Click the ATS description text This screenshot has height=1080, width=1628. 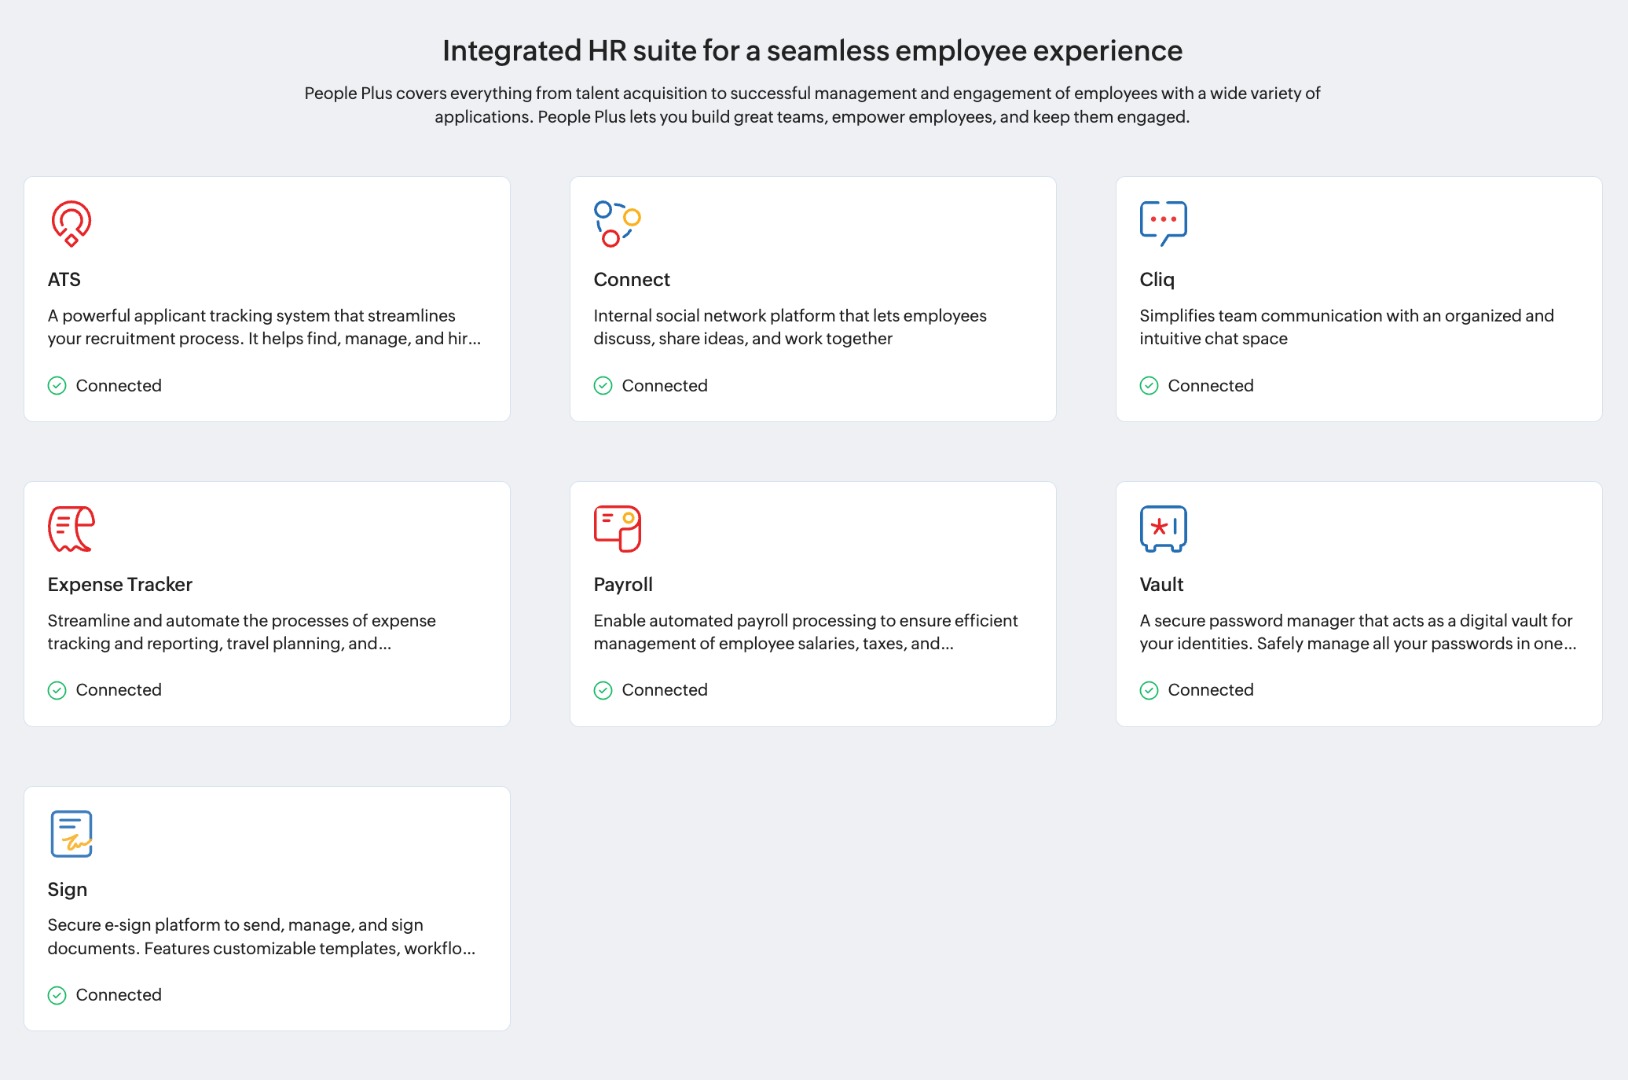264,327
